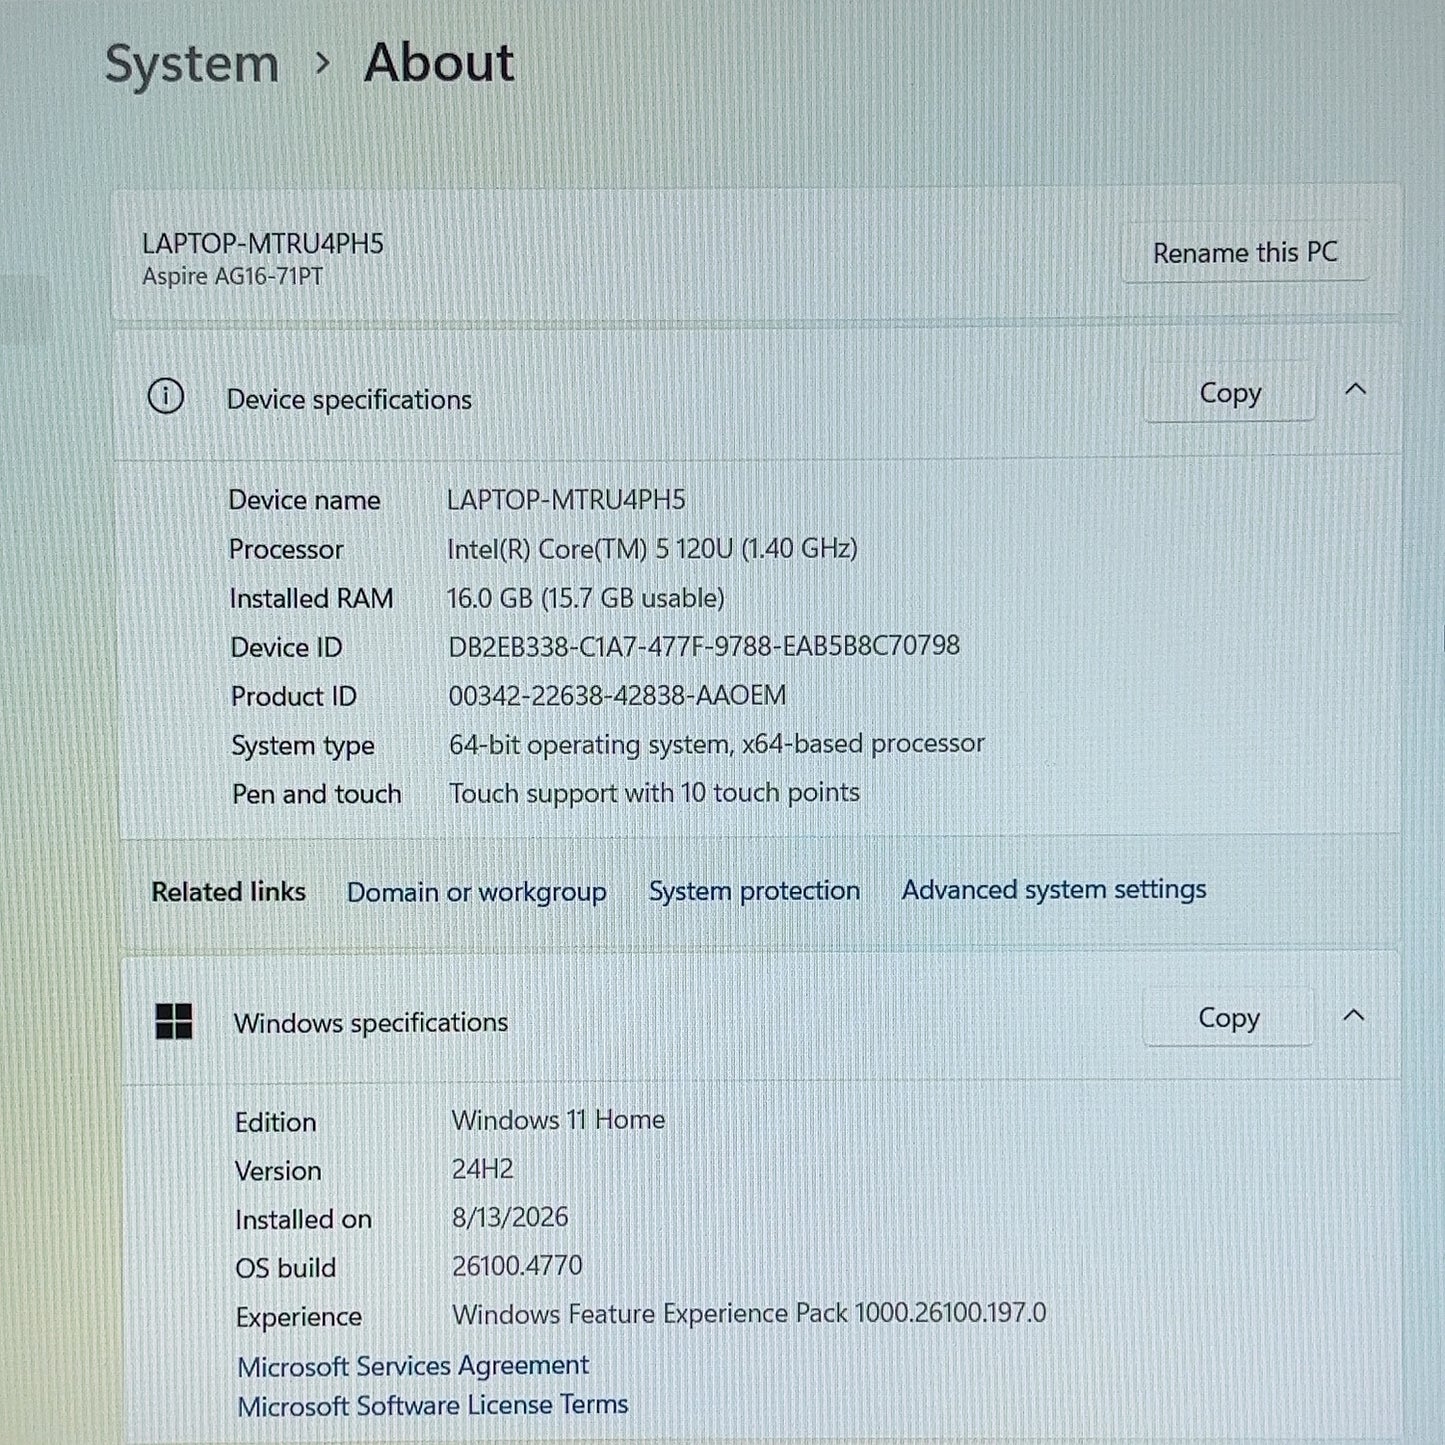Open Microsoft Software License Terms link
1445x1445 pixels.
point(433,1406)
